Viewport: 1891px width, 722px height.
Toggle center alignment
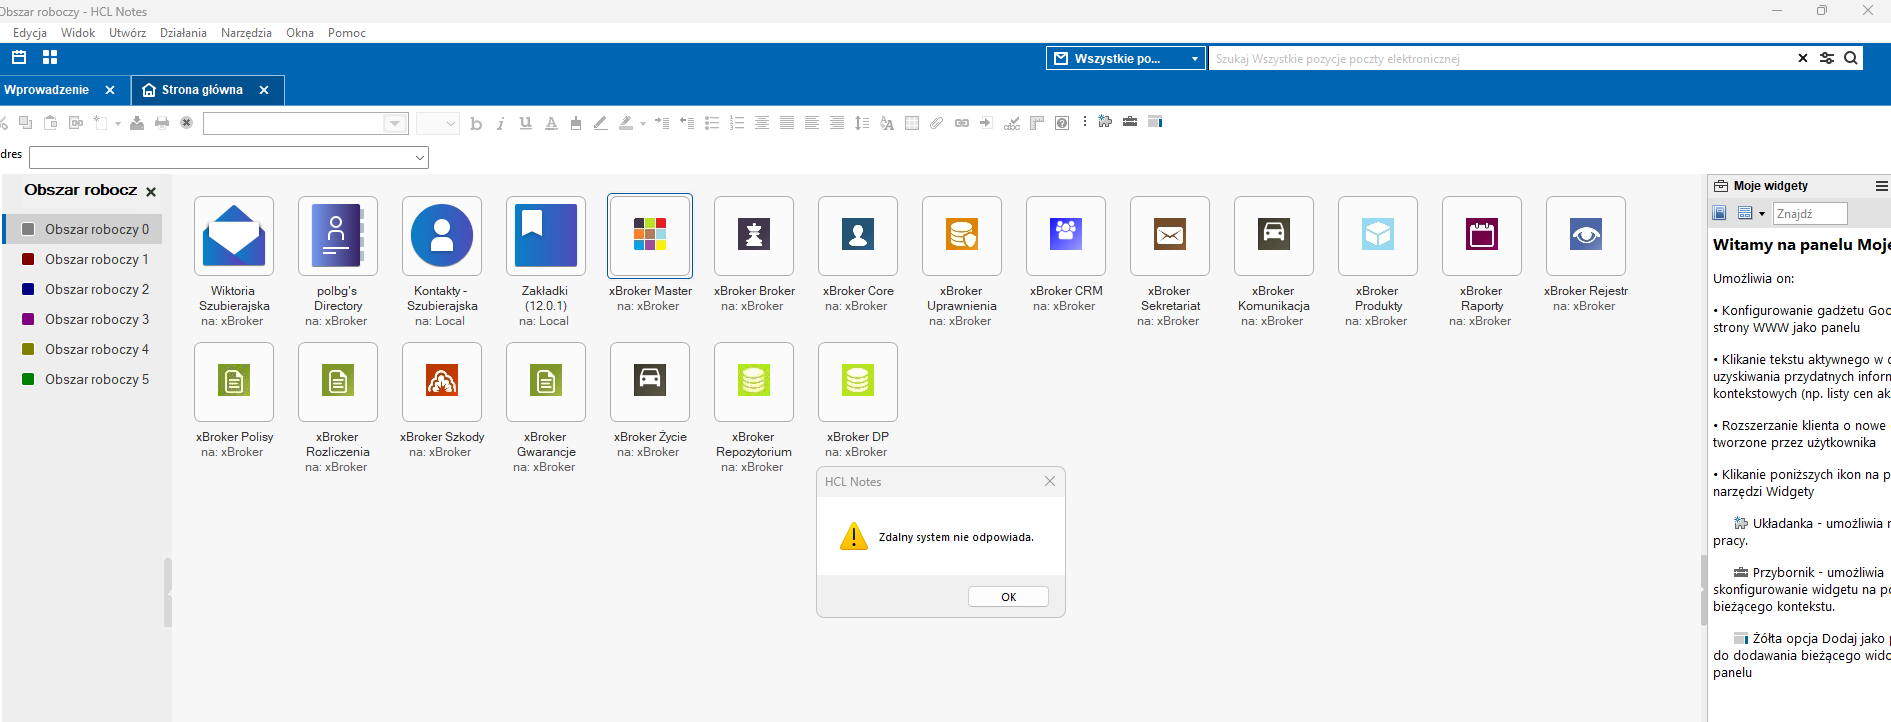coord(762,123)
